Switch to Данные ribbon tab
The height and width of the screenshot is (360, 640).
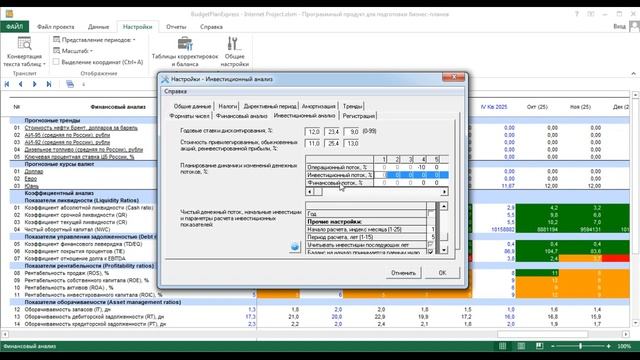coord(98,27)
